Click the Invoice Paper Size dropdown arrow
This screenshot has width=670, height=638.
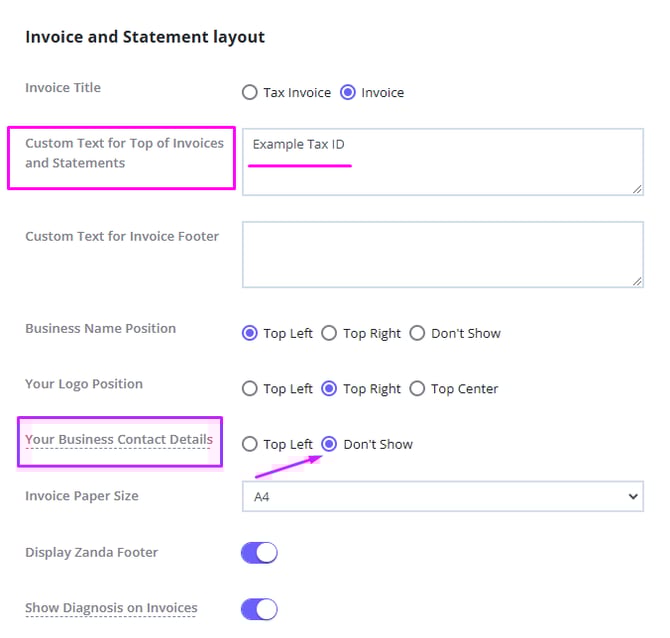632,497
